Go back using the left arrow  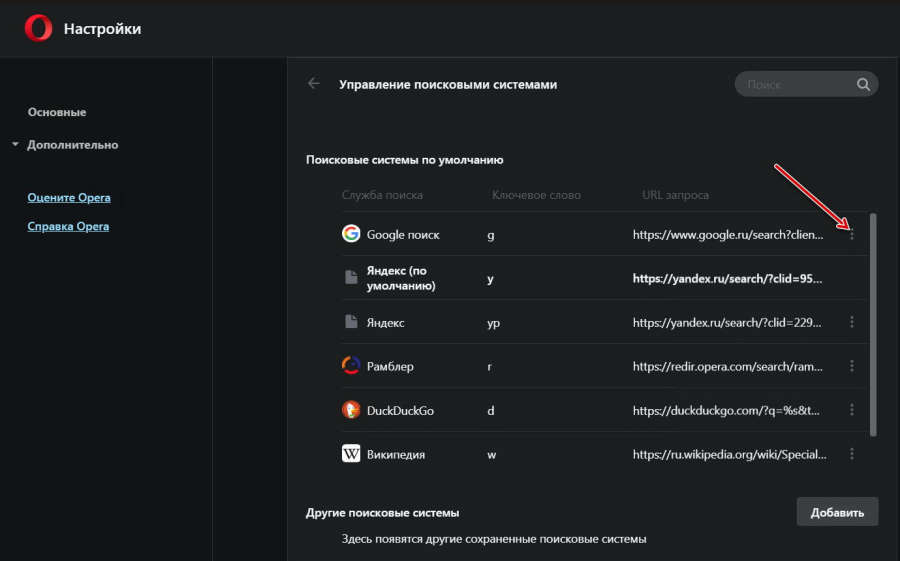click(x=313, y=84)
